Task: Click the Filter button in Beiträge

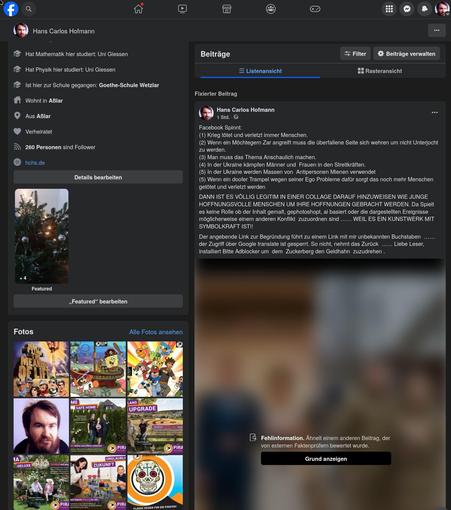Action: pyautogui.click(x=355, y=54)
